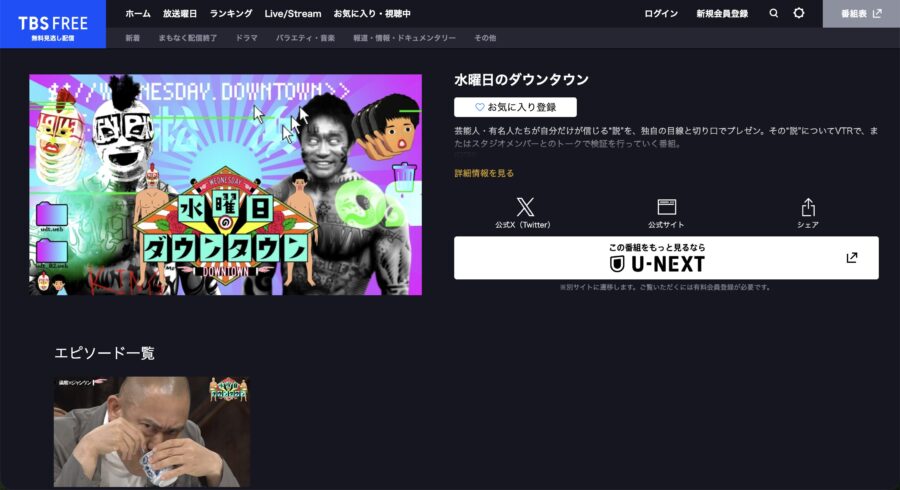900x490 pixels.
Task: Click the official X (Twitter) icon
Action: pos(525,208)
